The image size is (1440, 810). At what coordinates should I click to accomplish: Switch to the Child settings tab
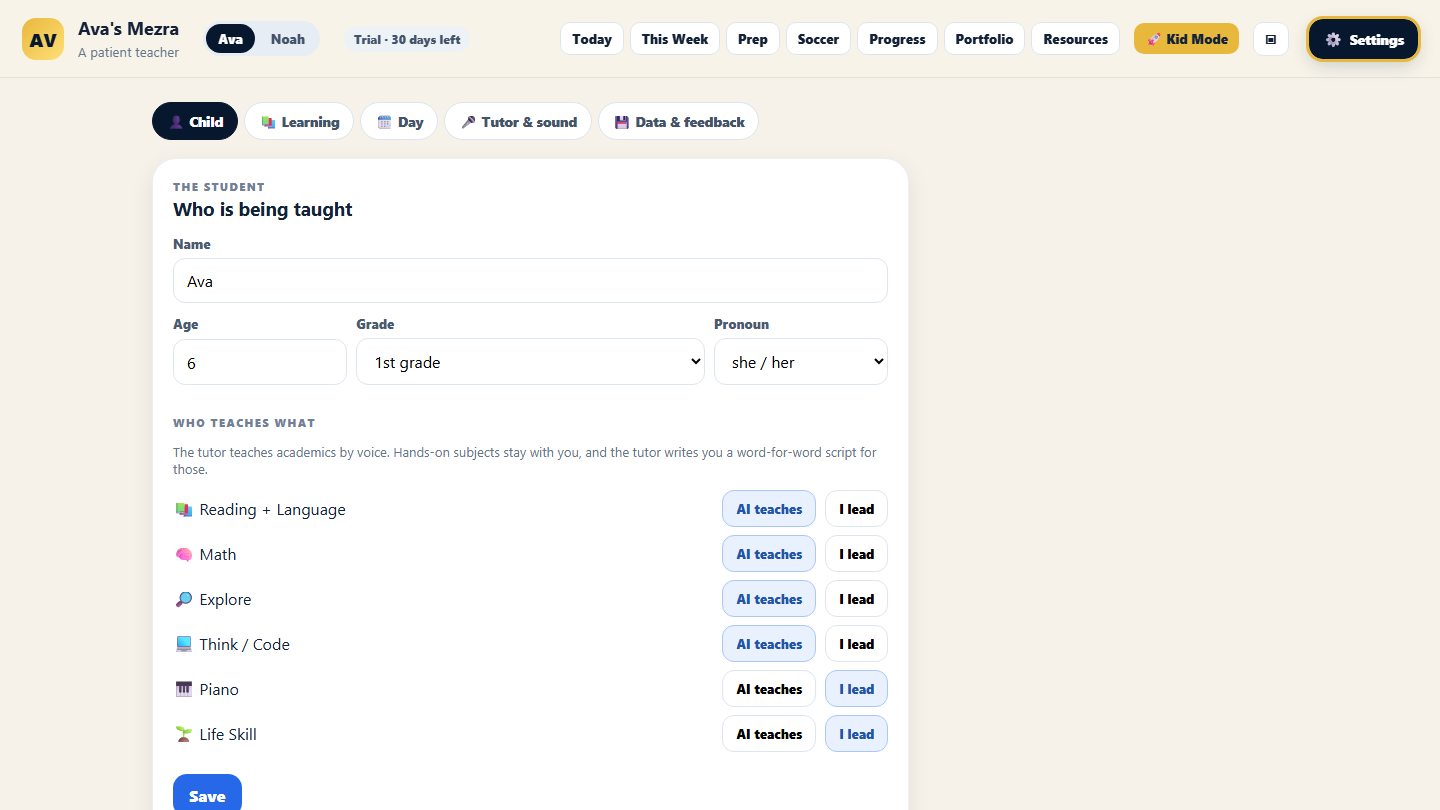coord(195,122)
